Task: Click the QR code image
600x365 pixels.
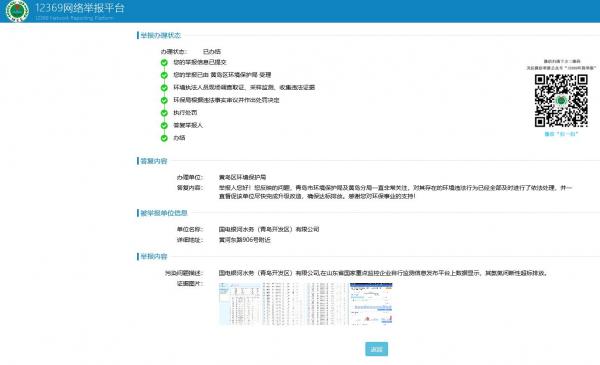Action: [x=561, y=101]
